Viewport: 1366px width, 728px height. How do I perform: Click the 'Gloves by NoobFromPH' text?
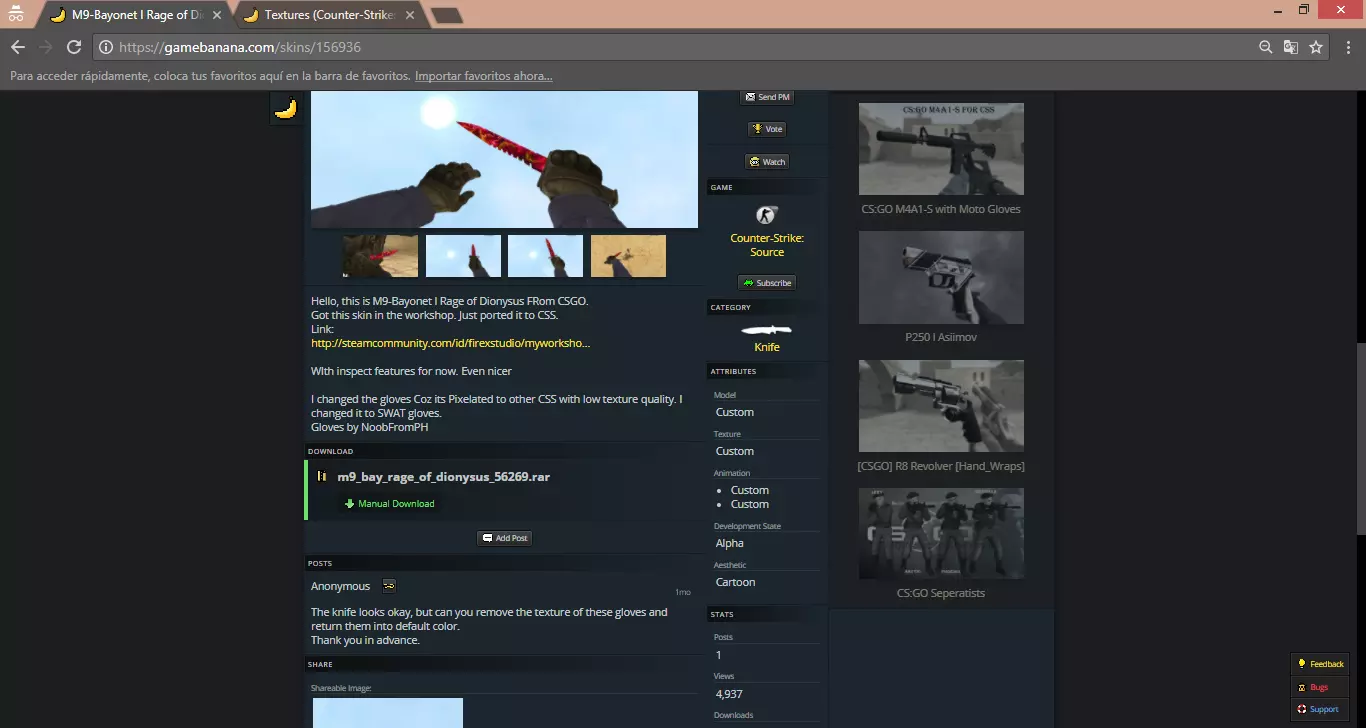click(x=370, y=427)
